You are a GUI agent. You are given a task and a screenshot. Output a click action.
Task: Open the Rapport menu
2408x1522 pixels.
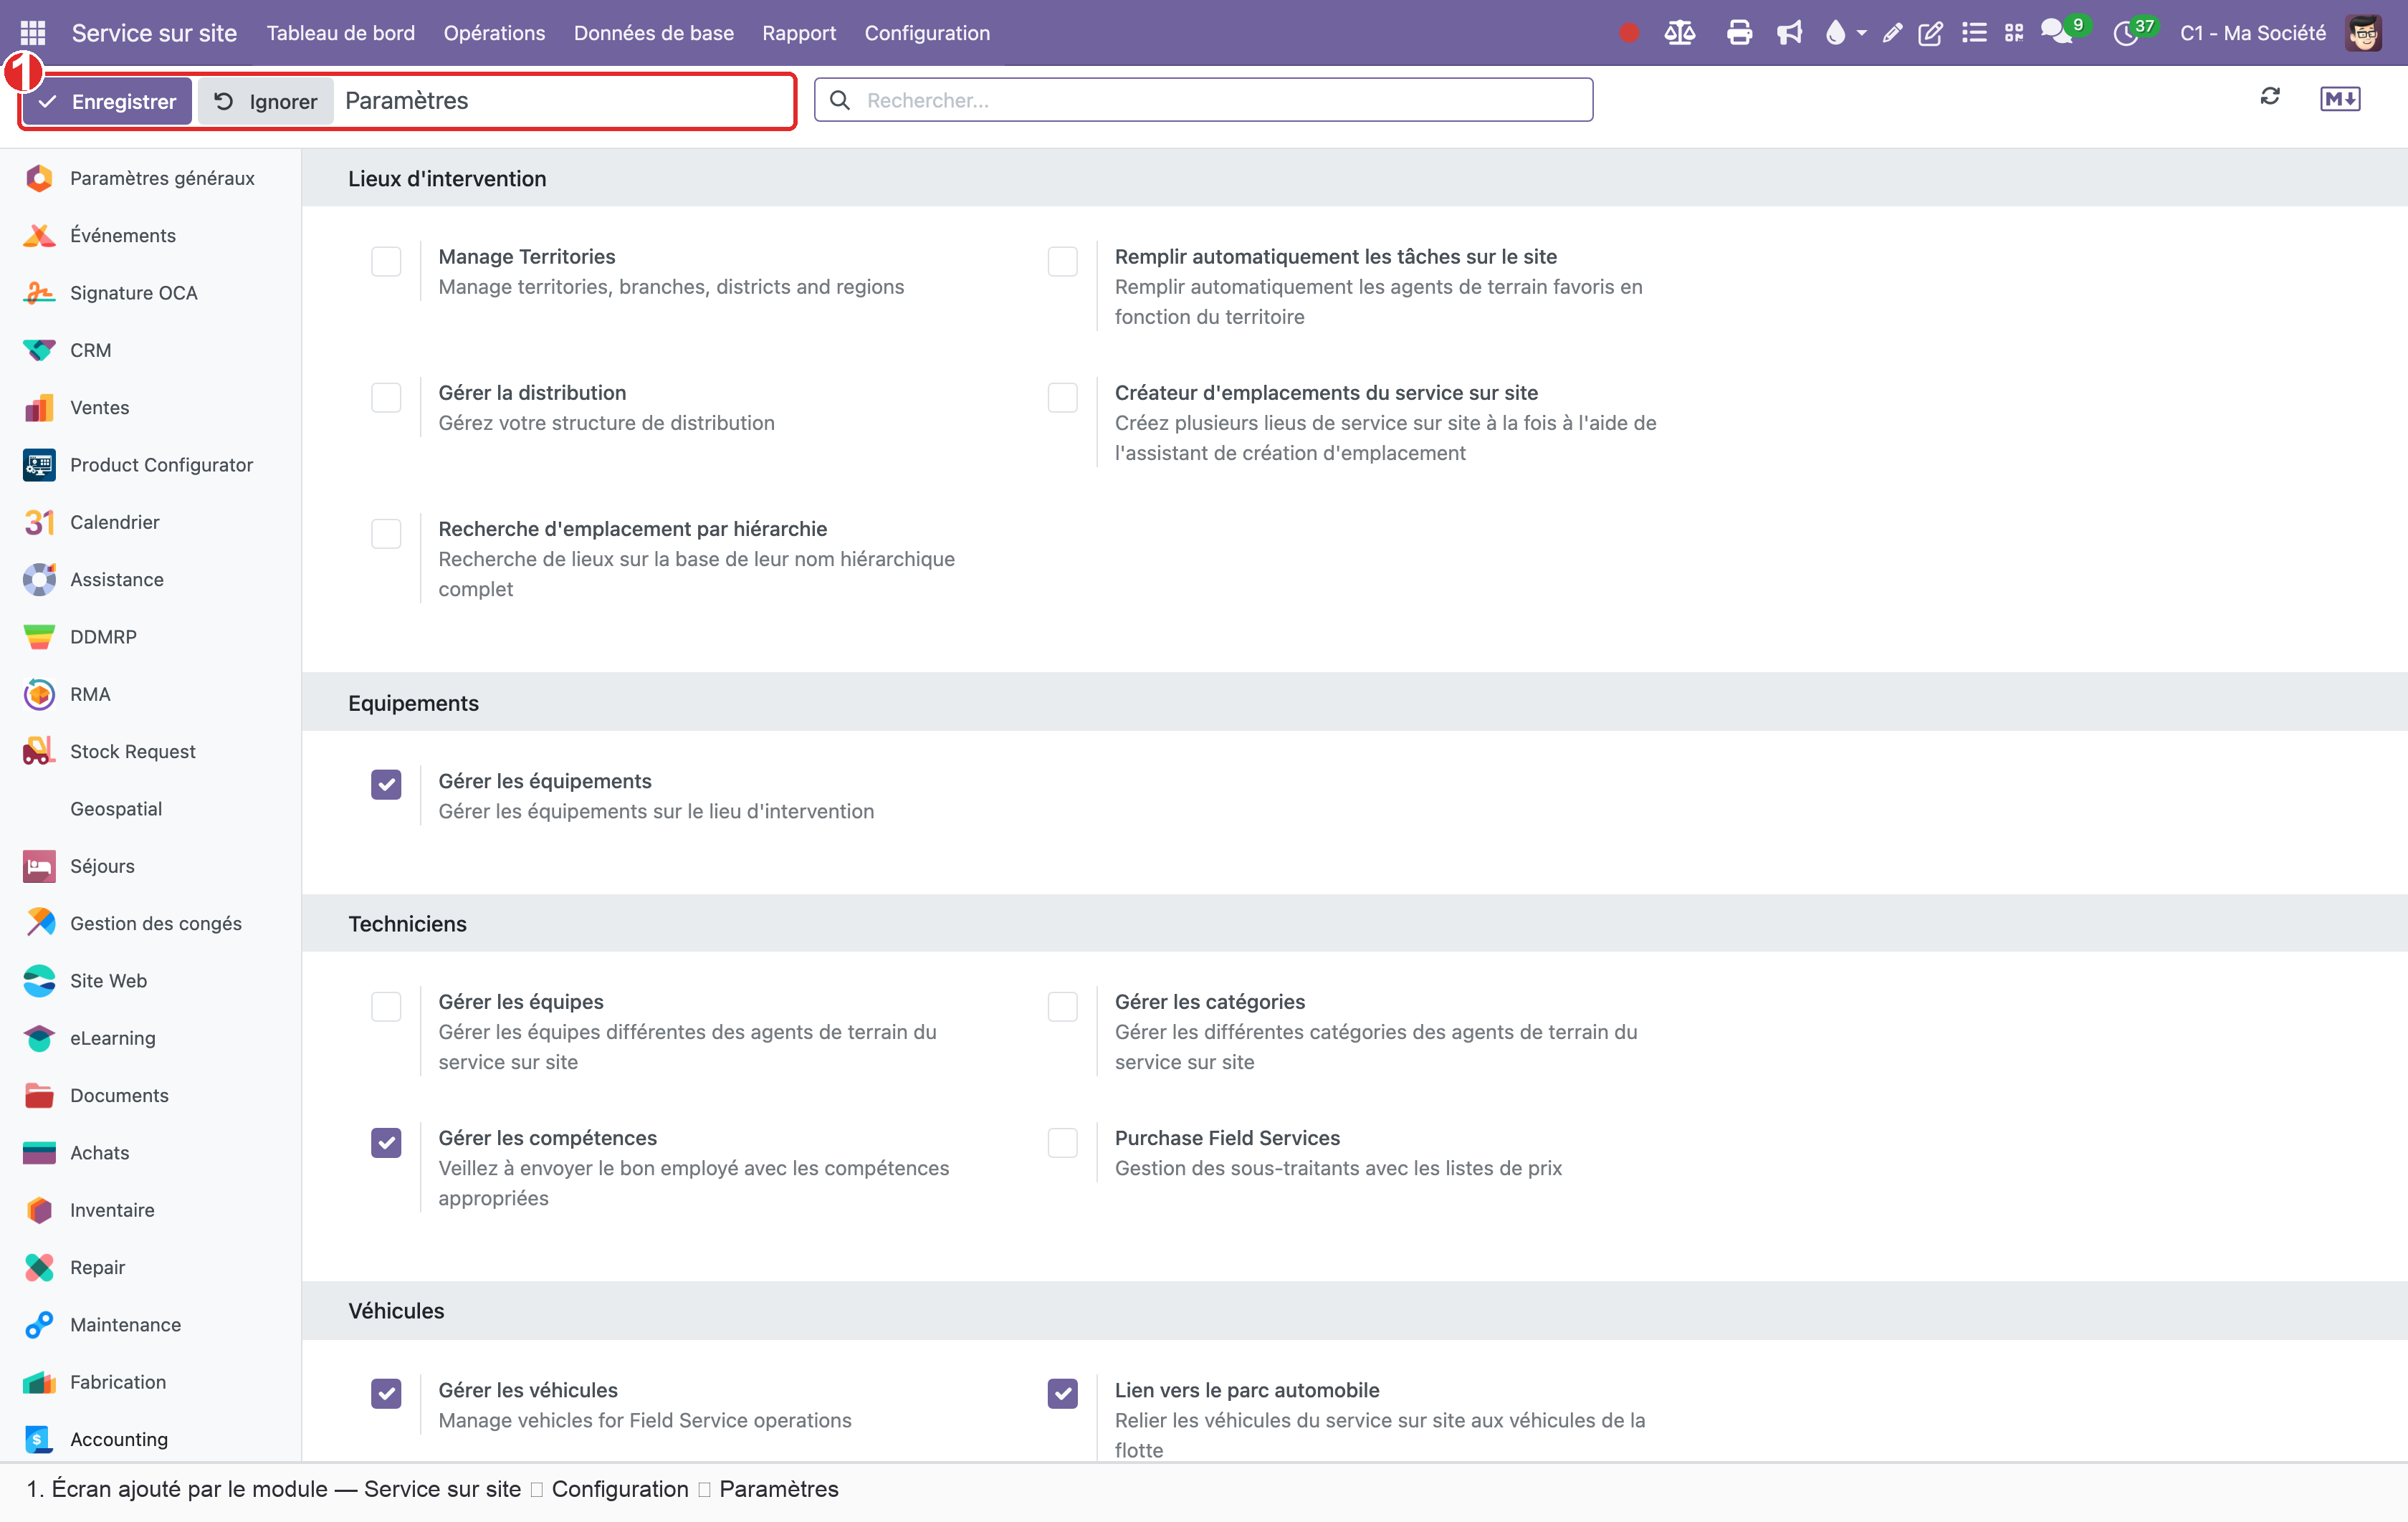pos(798,33)
